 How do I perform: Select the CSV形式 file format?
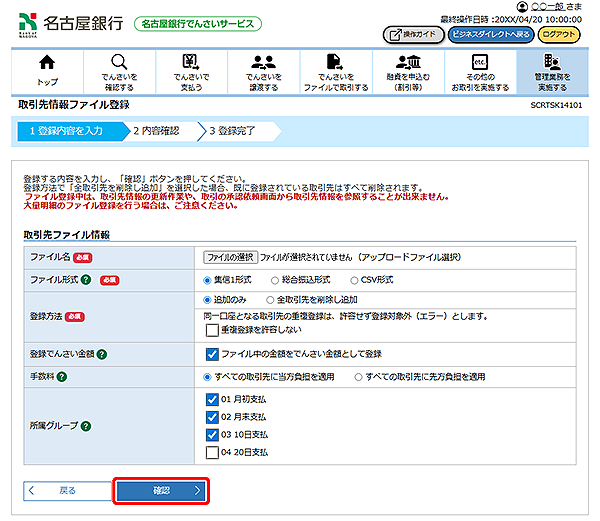coord(357,280)
